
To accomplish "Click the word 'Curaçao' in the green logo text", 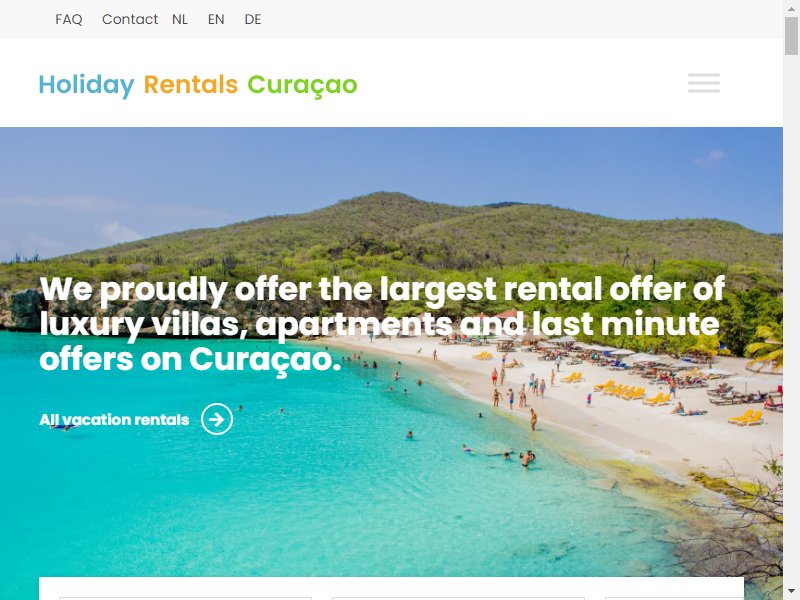I will point(303,85).
